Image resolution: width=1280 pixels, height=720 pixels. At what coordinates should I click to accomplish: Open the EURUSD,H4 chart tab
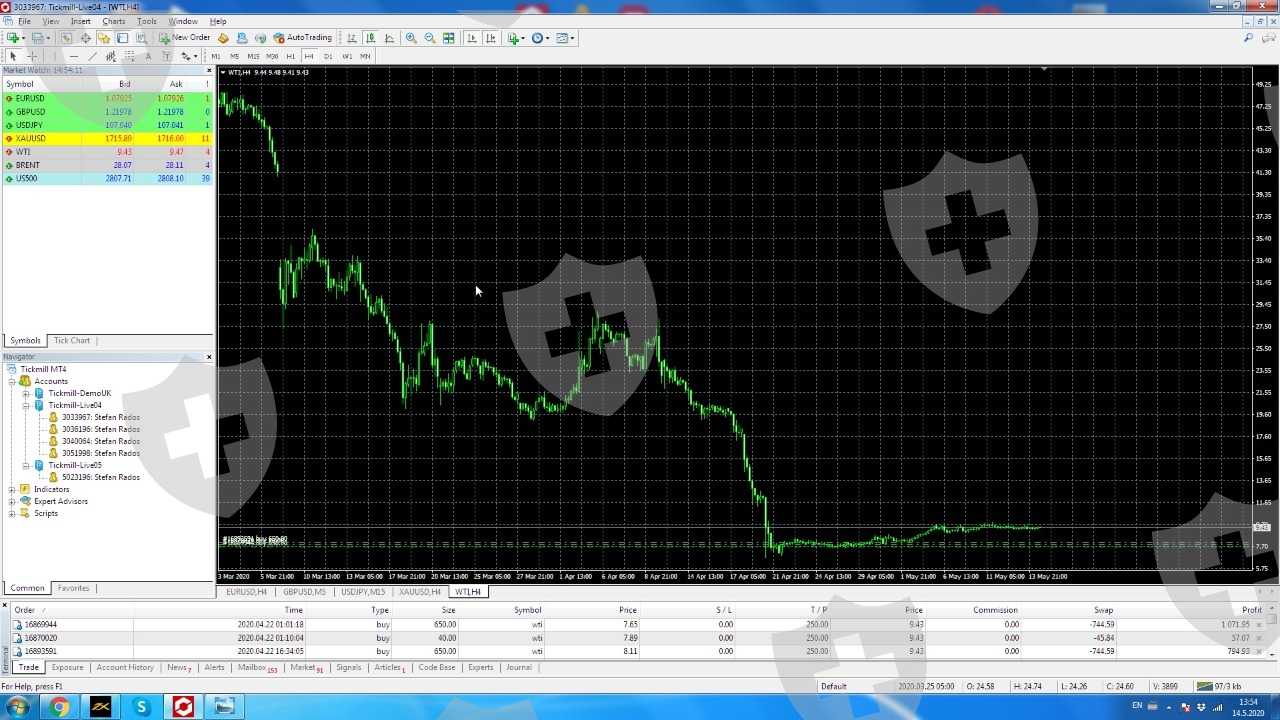[246, 592]
